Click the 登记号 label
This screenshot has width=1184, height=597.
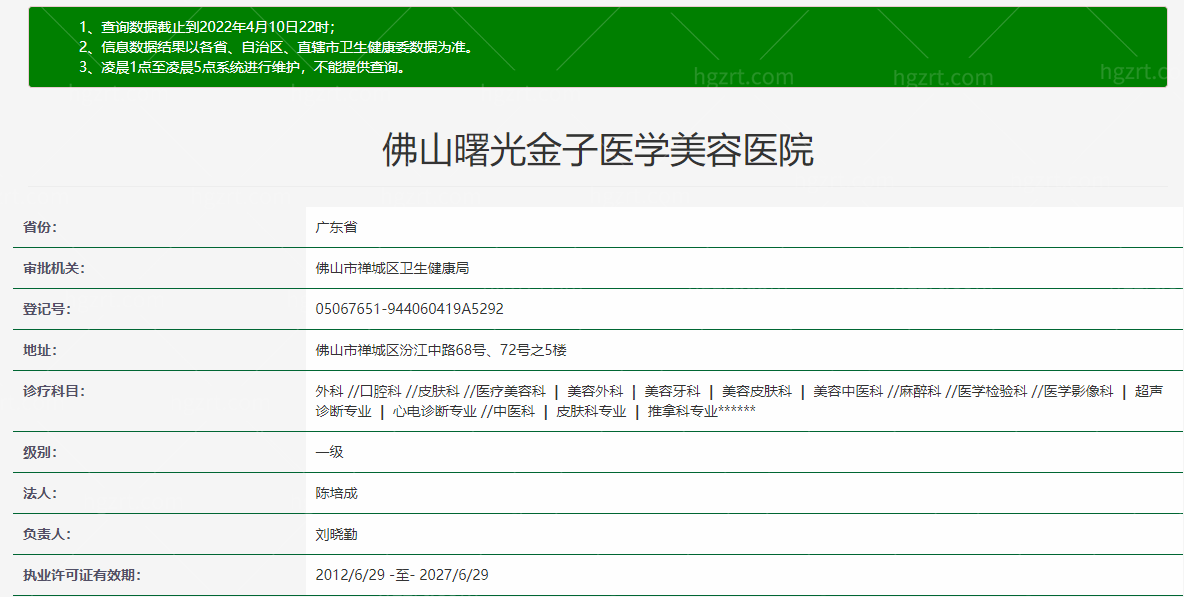[47, 309]
